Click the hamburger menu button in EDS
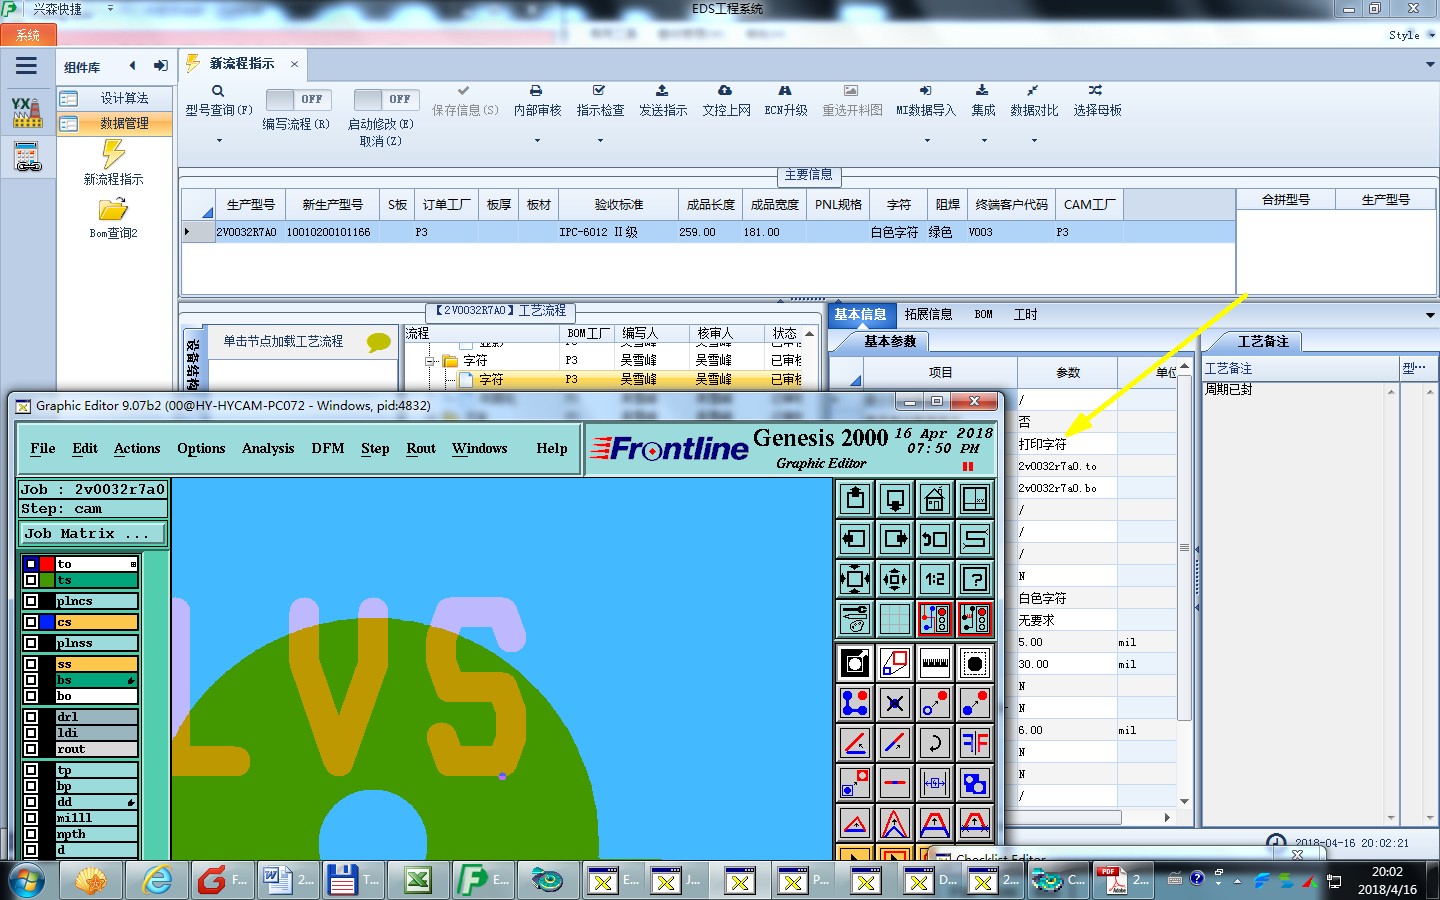 (x=27, y=66)
